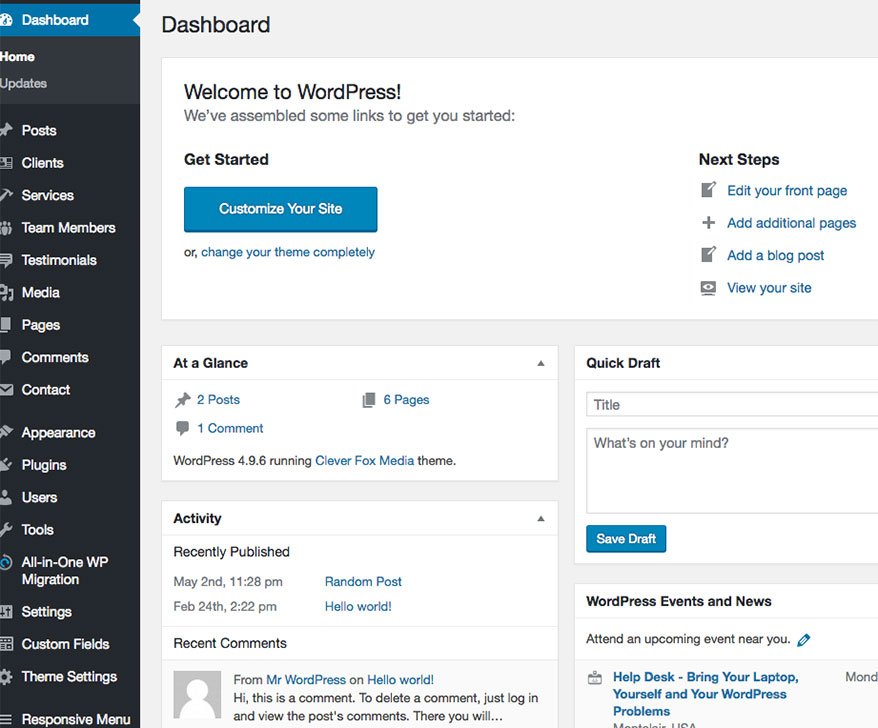Click the Users person icon in sidebar
The width and height of the screenshot is (878, 728).
point(6,497)
